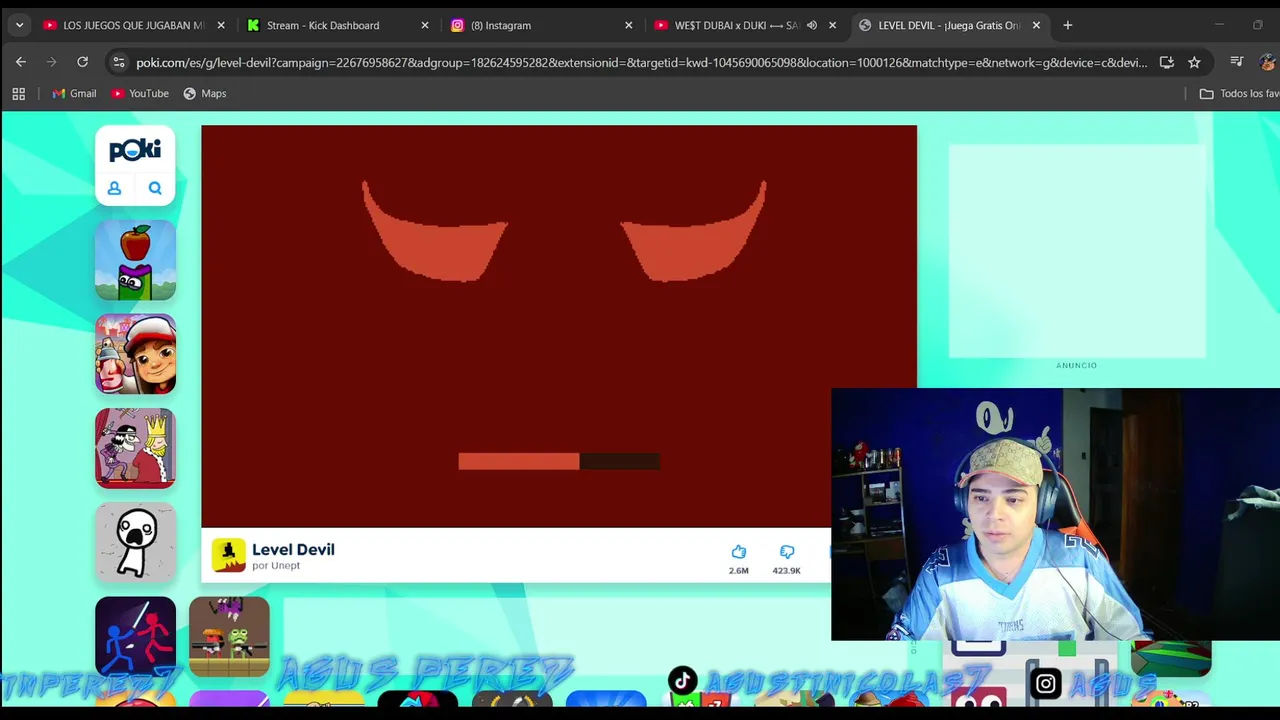Close the LEVEL DEVIL tab
The image size is (1280, 720).
(1036, 25)
